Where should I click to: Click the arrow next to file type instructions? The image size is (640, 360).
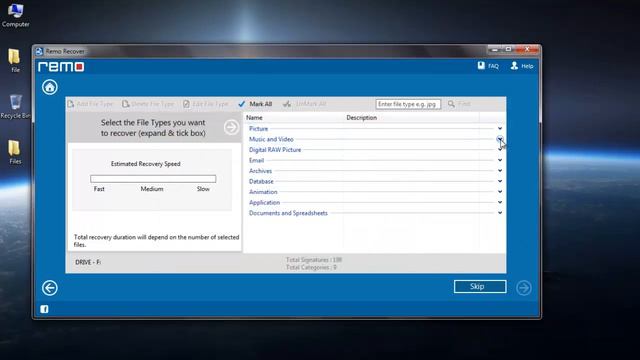point(231,127)
